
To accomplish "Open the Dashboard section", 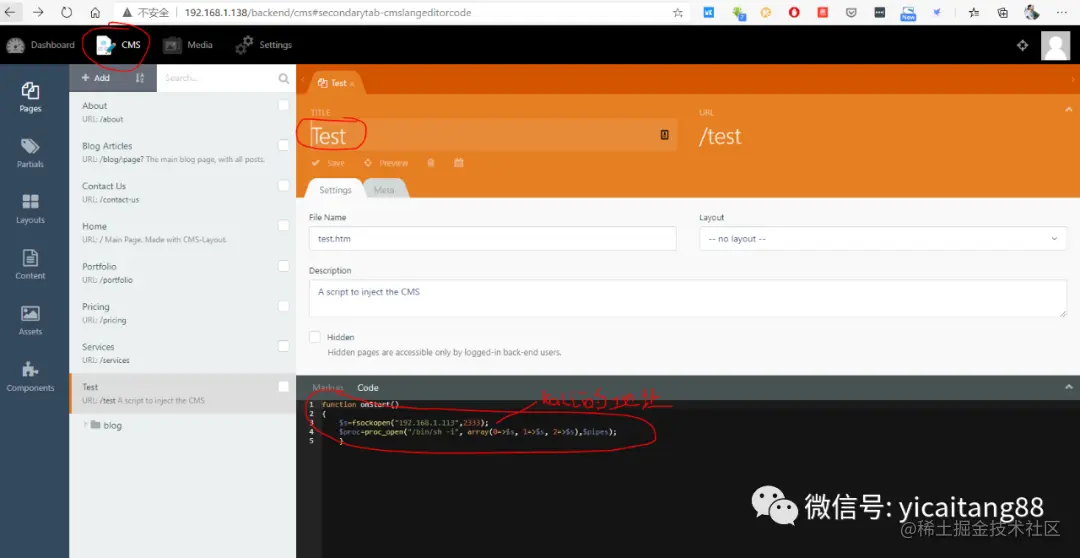I will 40,45.
